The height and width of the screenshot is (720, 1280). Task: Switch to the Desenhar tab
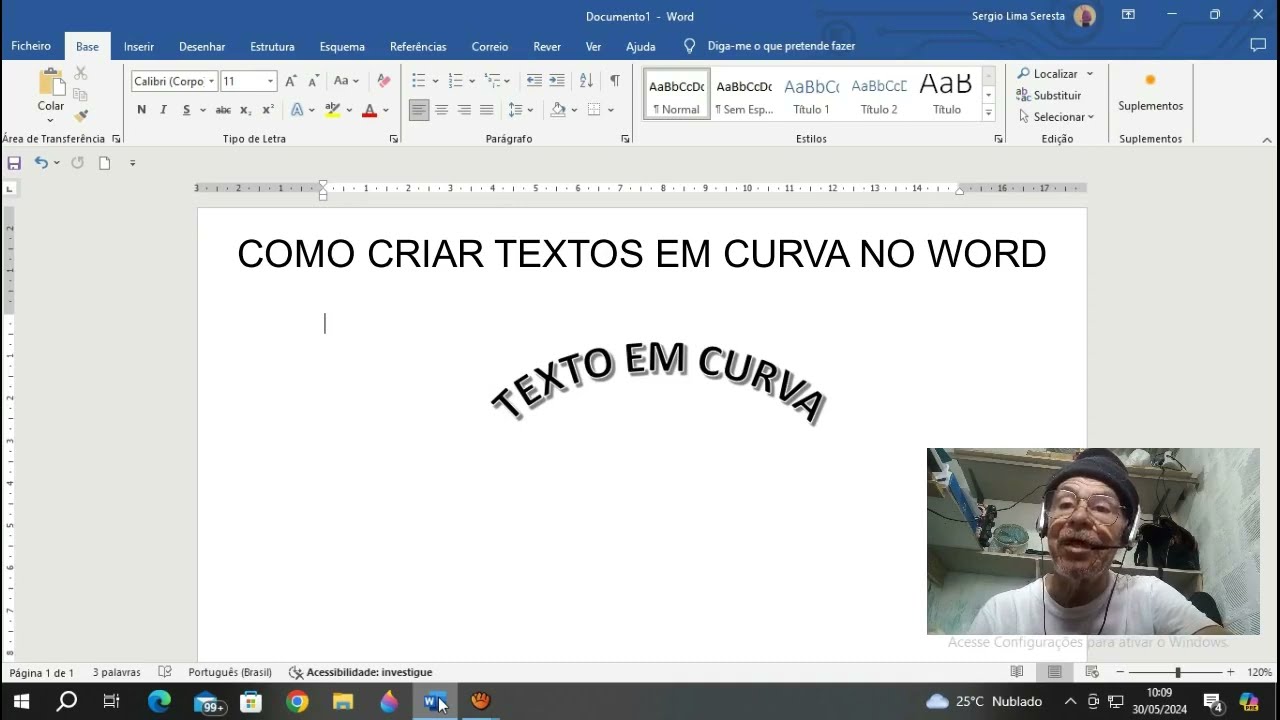pos(202,46)
